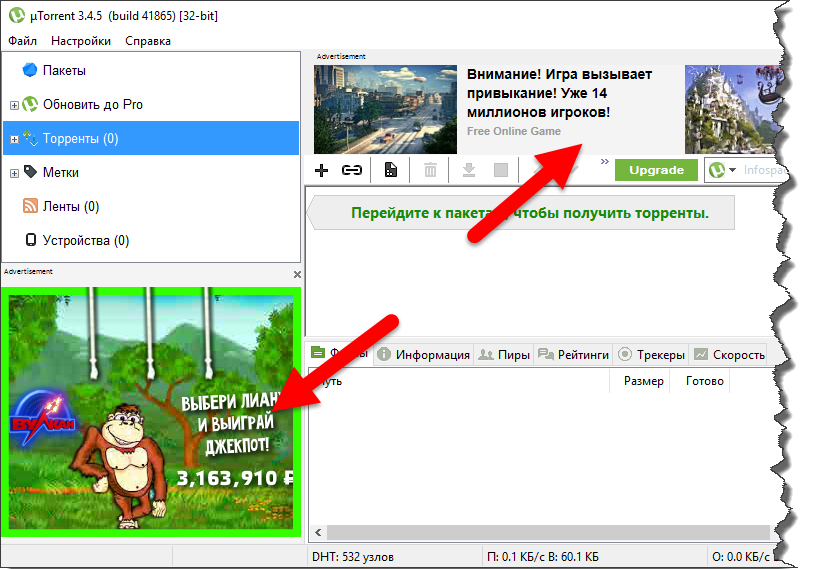Select Пакеты in the sidebar

tap(151, 70)
